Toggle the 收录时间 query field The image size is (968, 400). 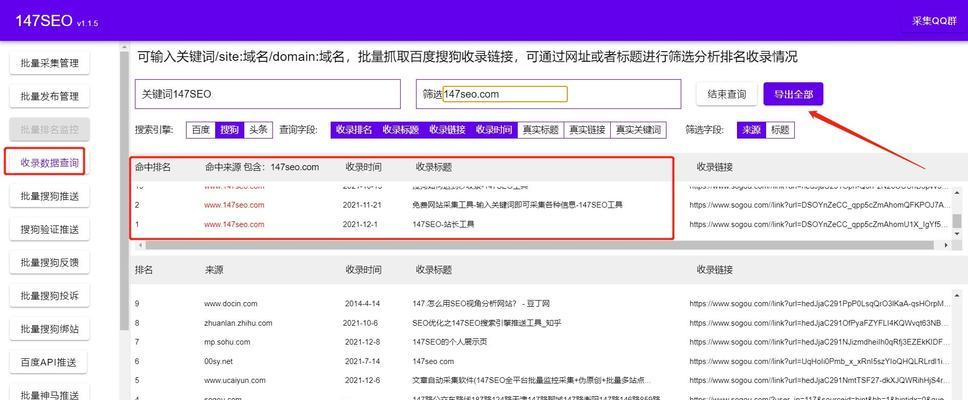[x=494, y=130]
